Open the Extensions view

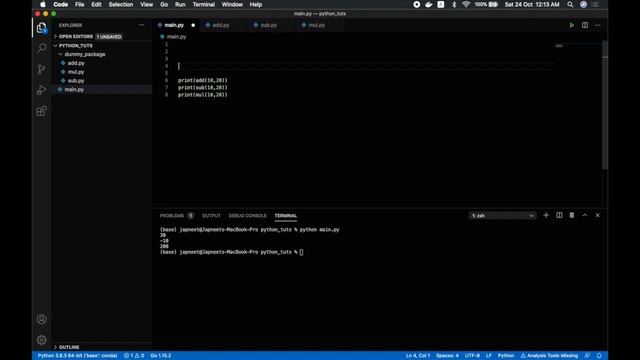[41, 111]
